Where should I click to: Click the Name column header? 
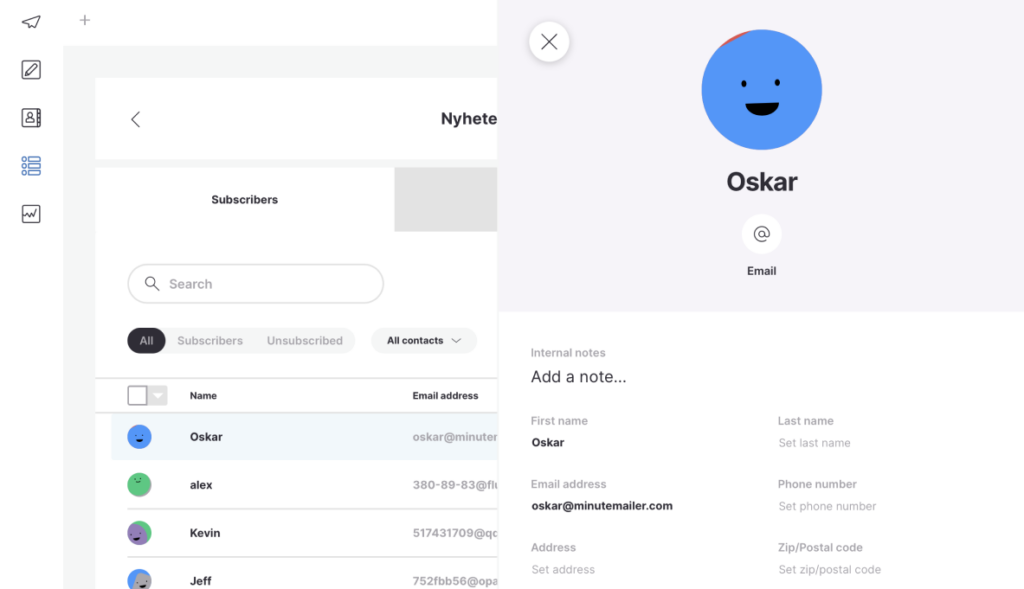click(x=203, y=395)
